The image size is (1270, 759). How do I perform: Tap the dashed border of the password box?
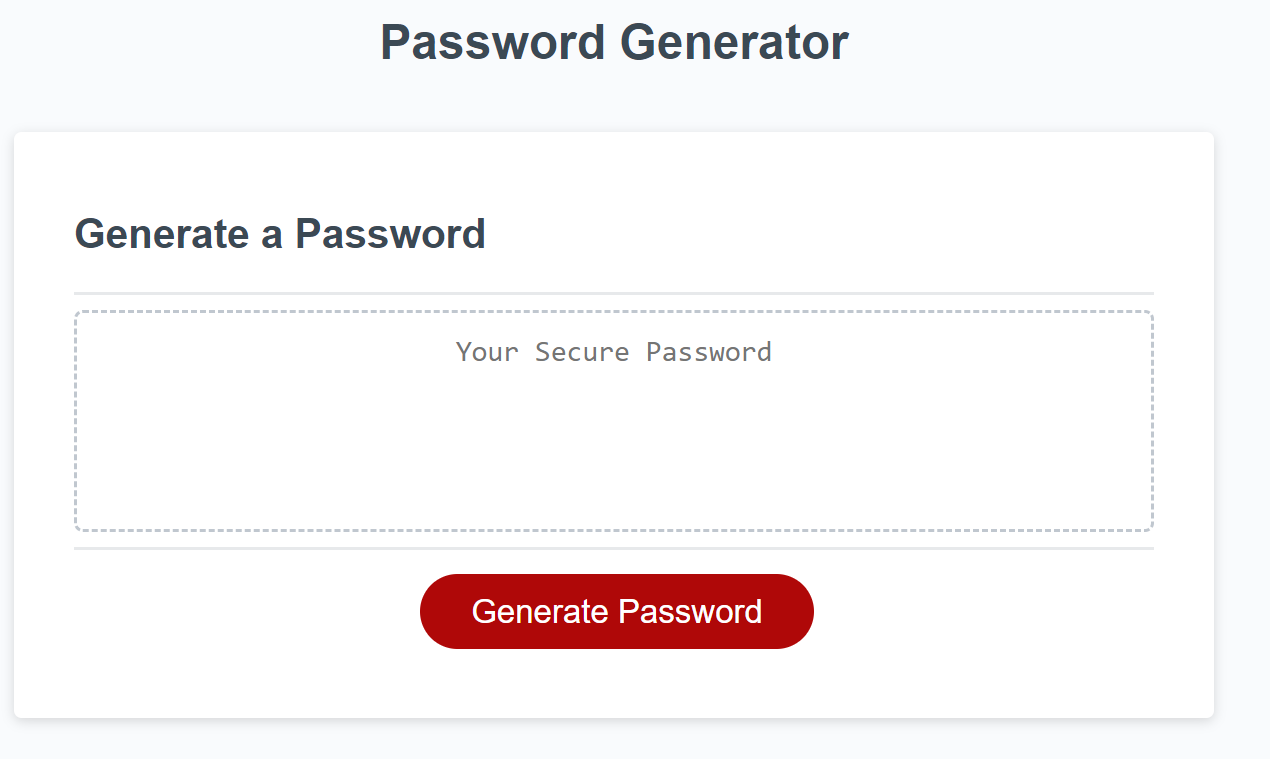pos(613,311)
